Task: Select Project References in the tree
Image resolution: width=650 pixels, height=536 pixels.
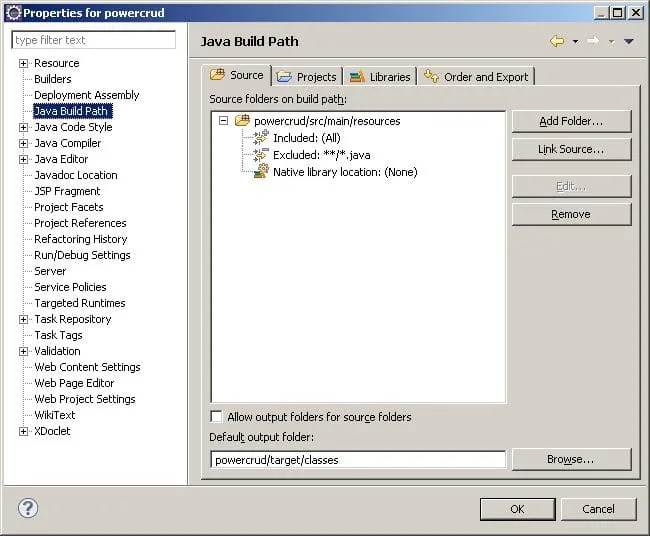Action: click(80, 223)
